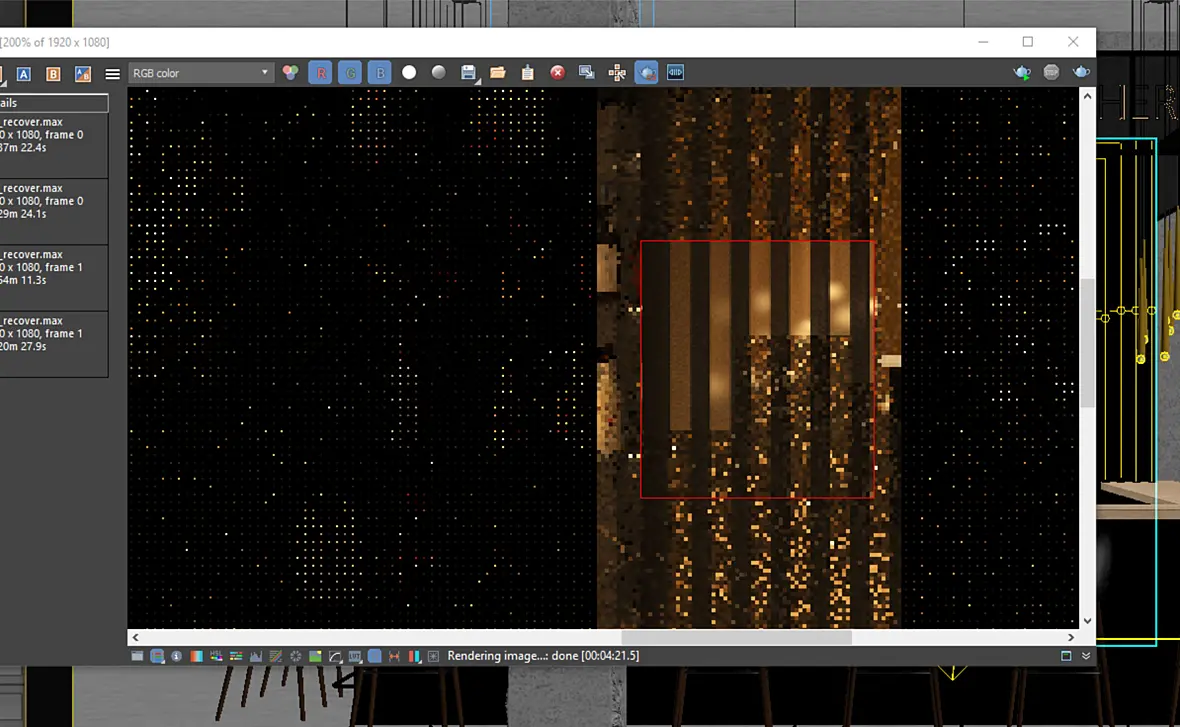This screenshot has width=1180, height=727.
Task: Toggle the red channel button
Action: [x=321, y=73]
